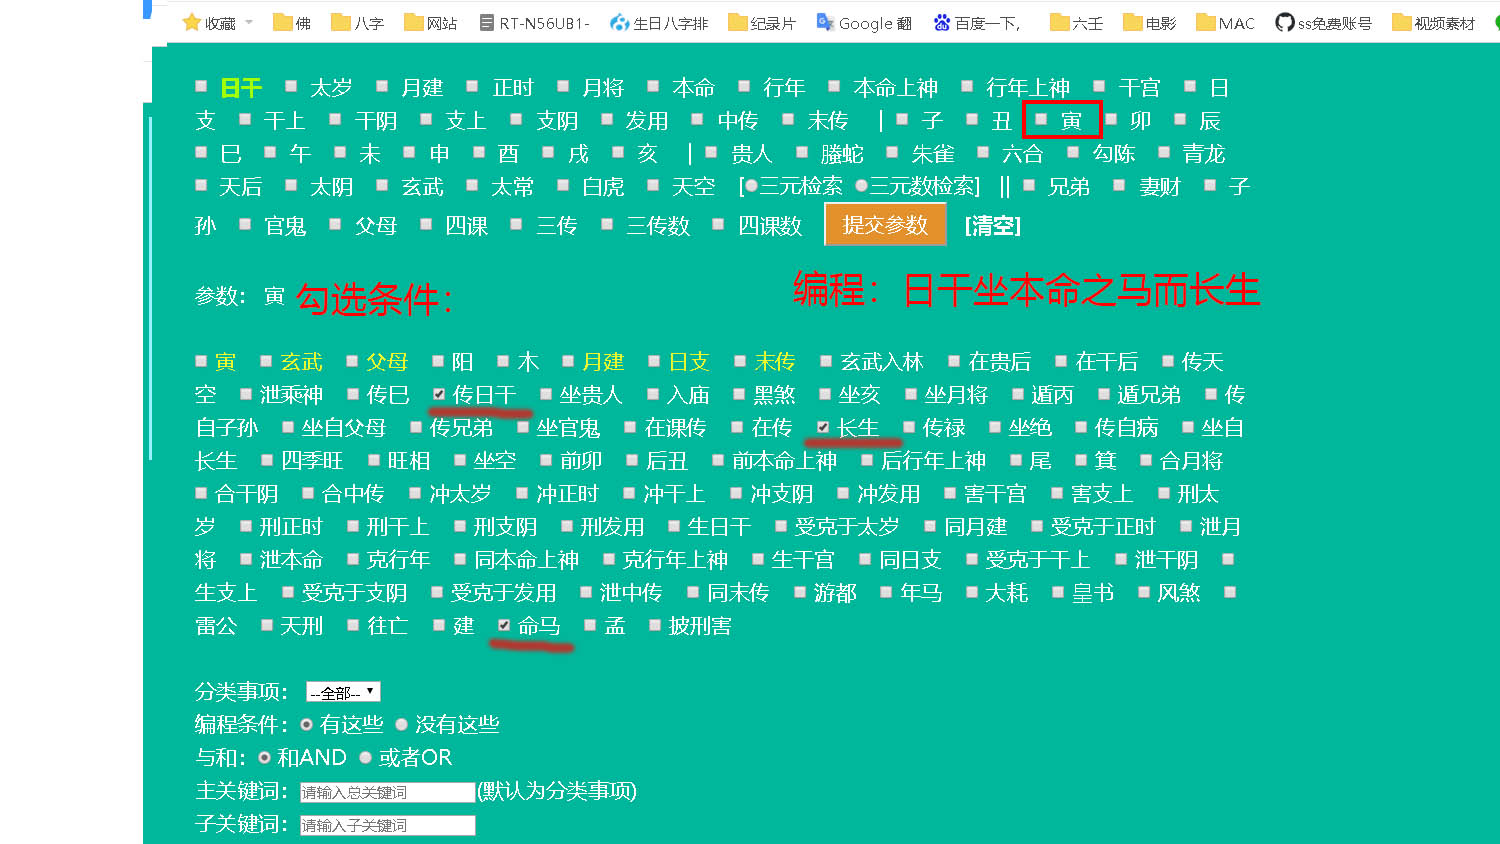Open the RT-N56UB1 router bookmark
1500x844 pixels.
[x=534, y=22]
